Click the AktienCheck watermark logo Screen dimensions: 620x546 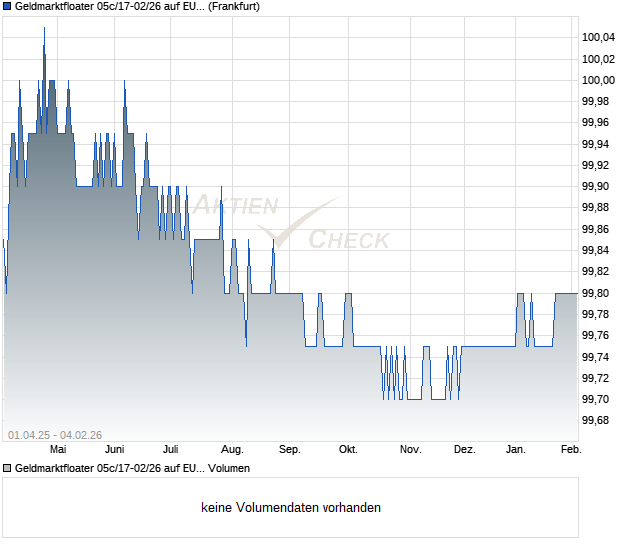(290, 224)
